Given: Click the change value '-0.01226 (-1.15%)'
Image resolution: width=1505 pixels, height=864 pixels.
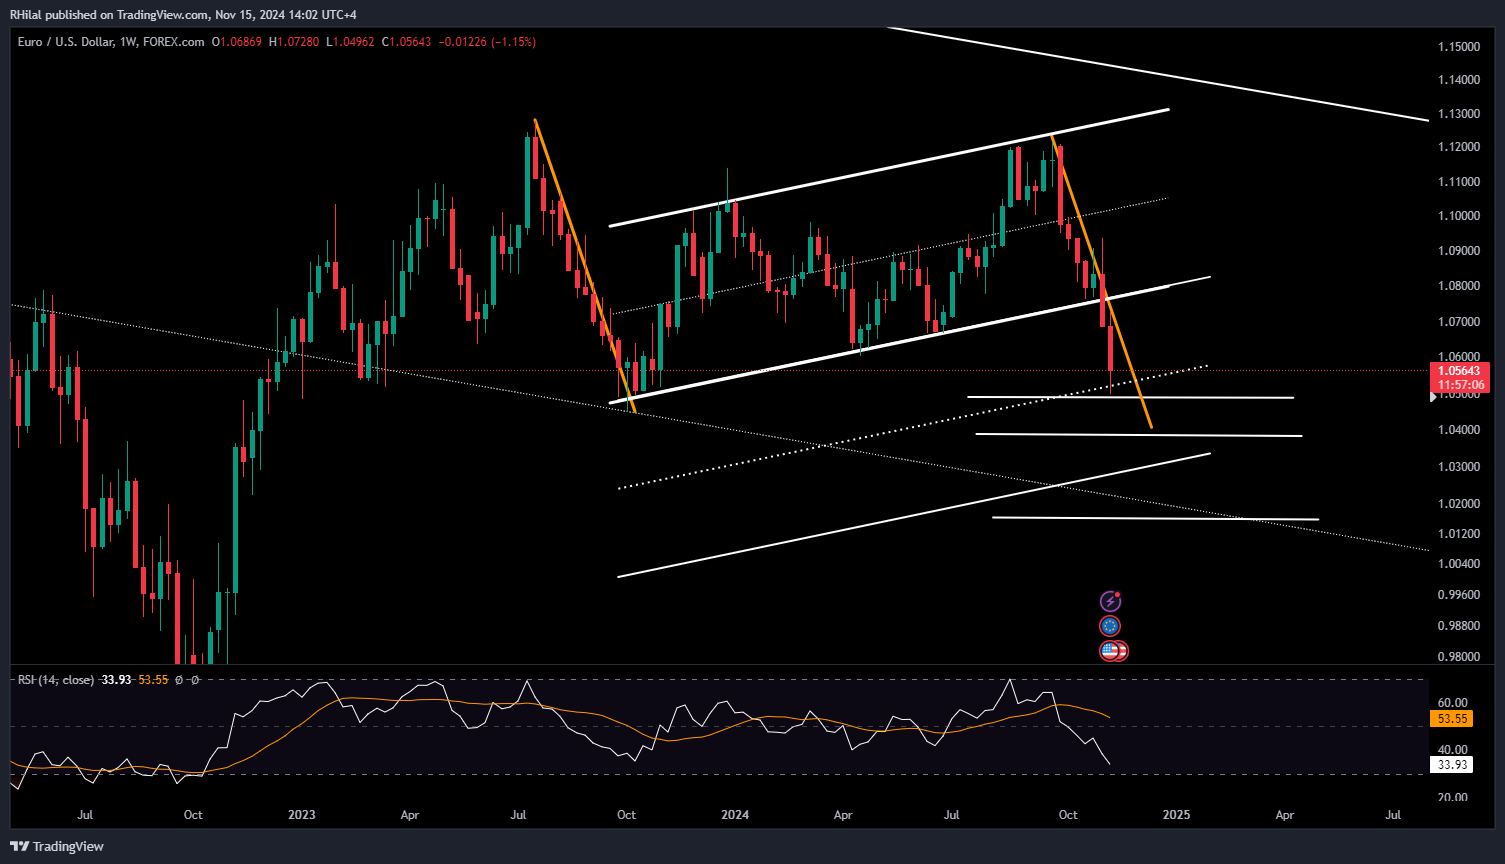Looking at the screenshot, I should (x=487, y=42).
